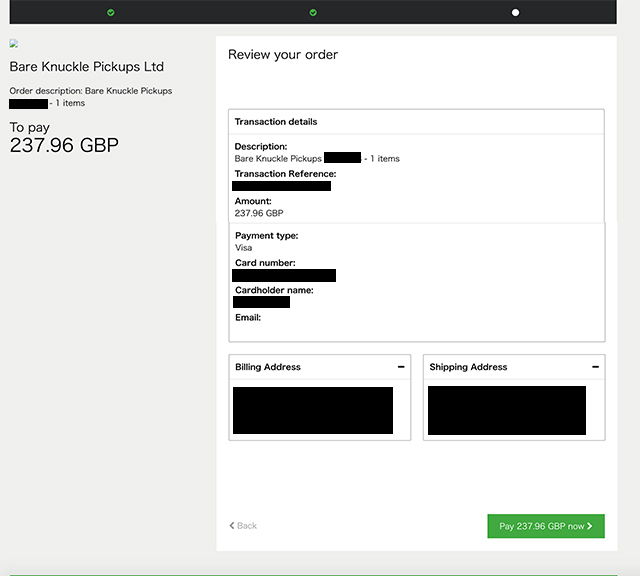This screenshot has width=640, height=576.
Task: Click the Visa payment type value
Action: [x=244, y=248]
